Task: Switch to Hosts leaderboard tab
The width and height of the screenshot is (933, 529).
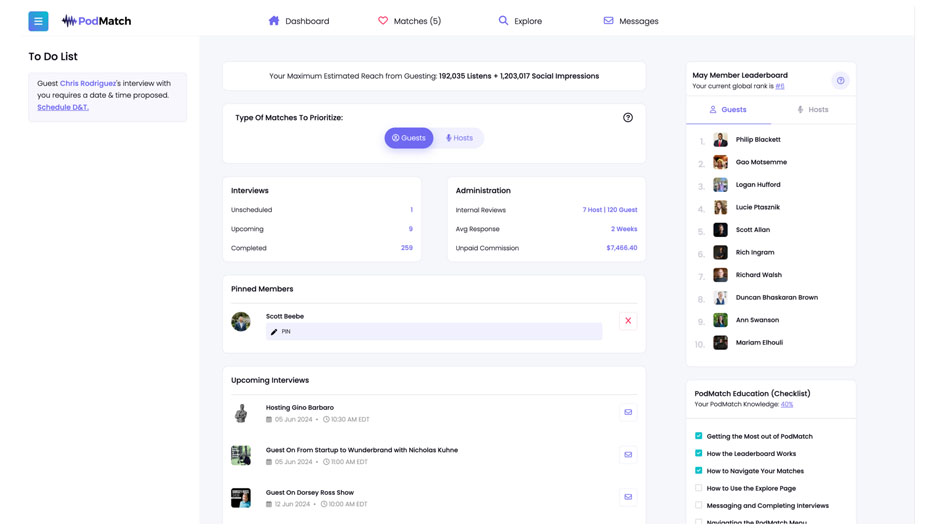Action: point(812,110)
